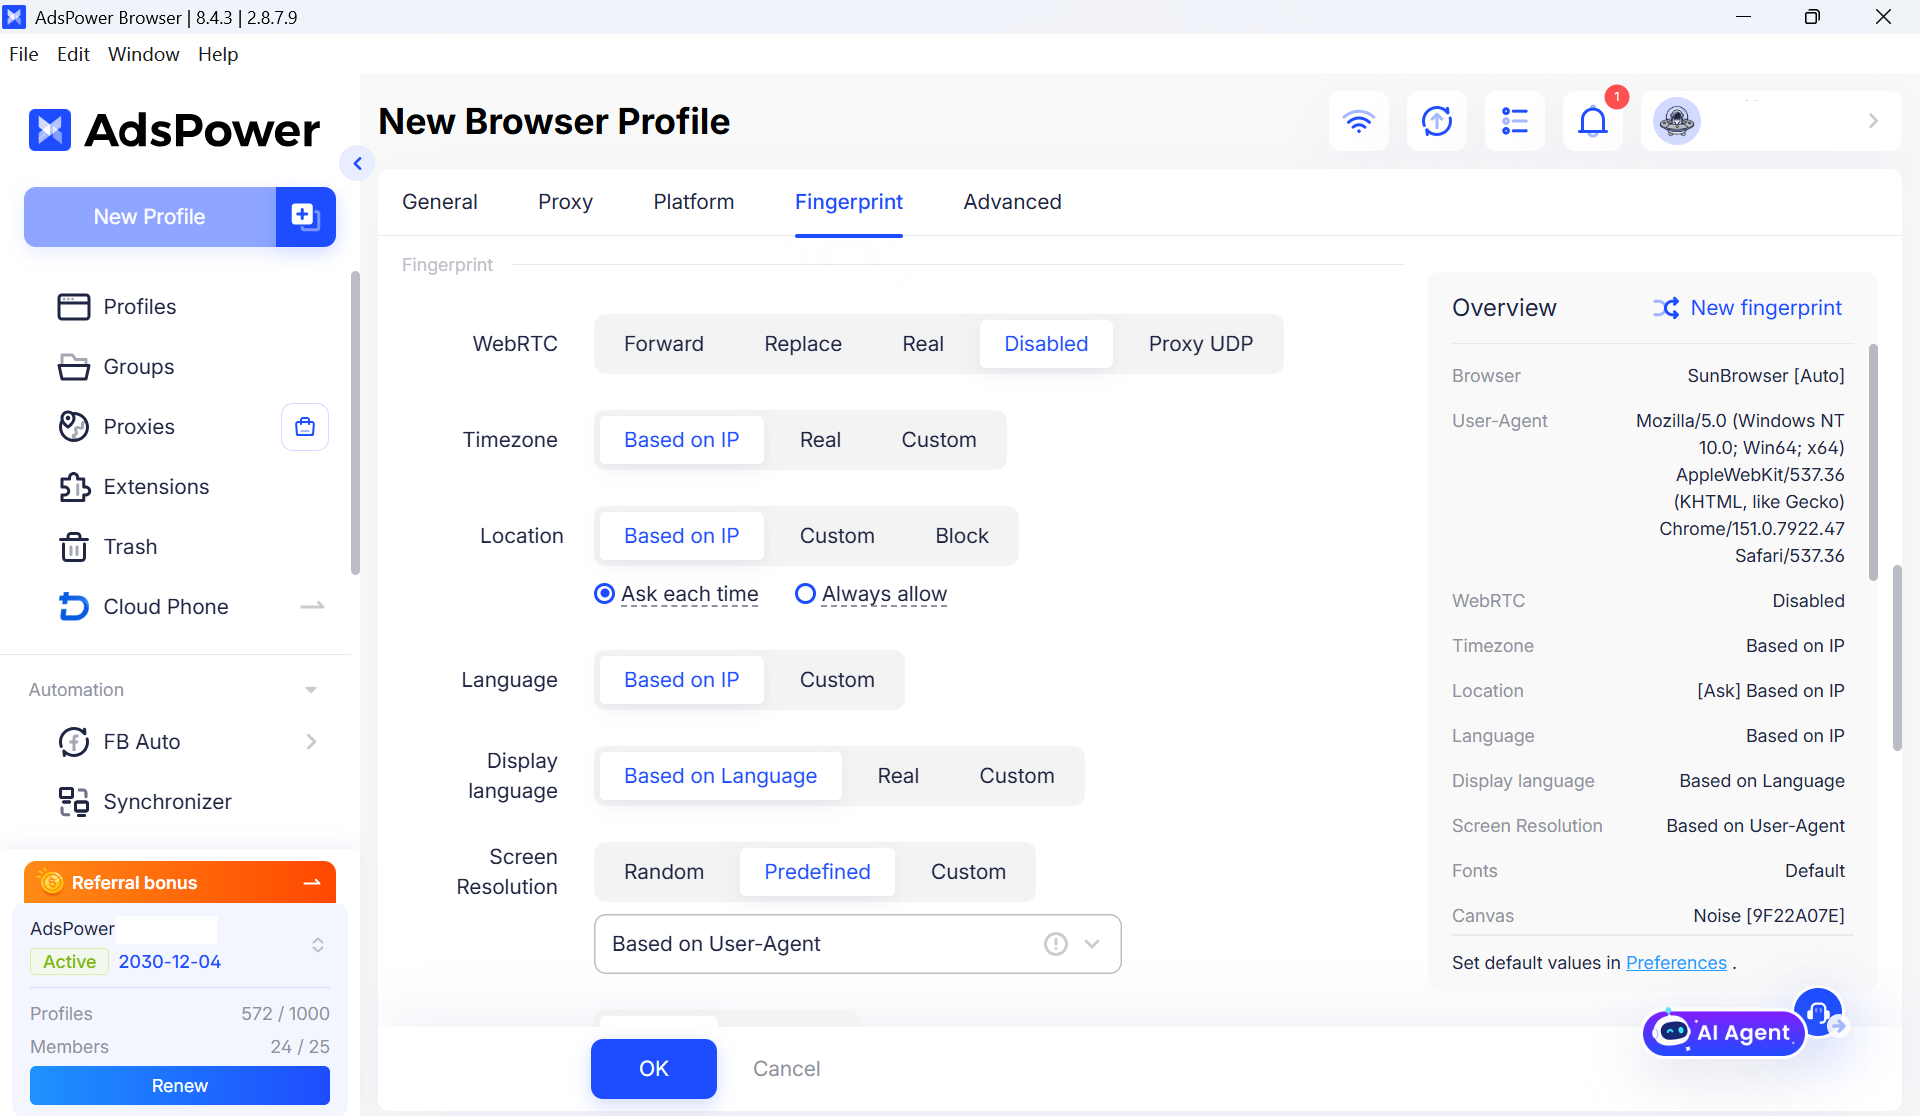Expand the account switcher arrows

tap(318, 945)
